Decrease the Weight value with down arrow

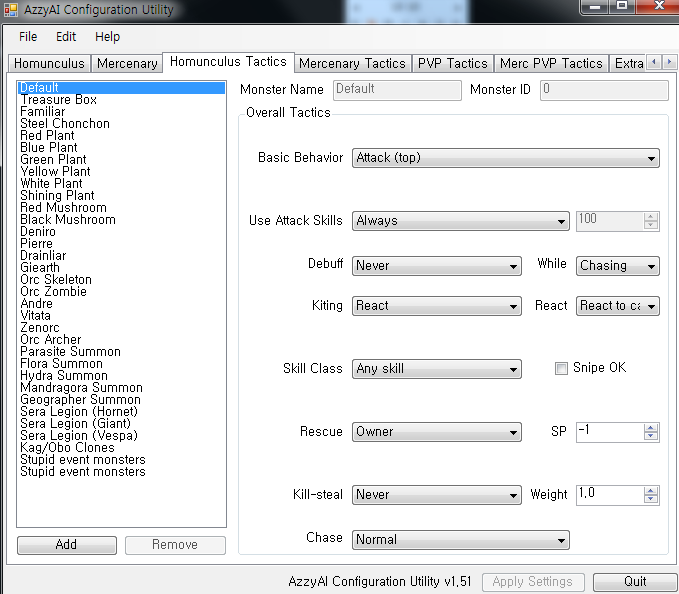pos(651,499)
